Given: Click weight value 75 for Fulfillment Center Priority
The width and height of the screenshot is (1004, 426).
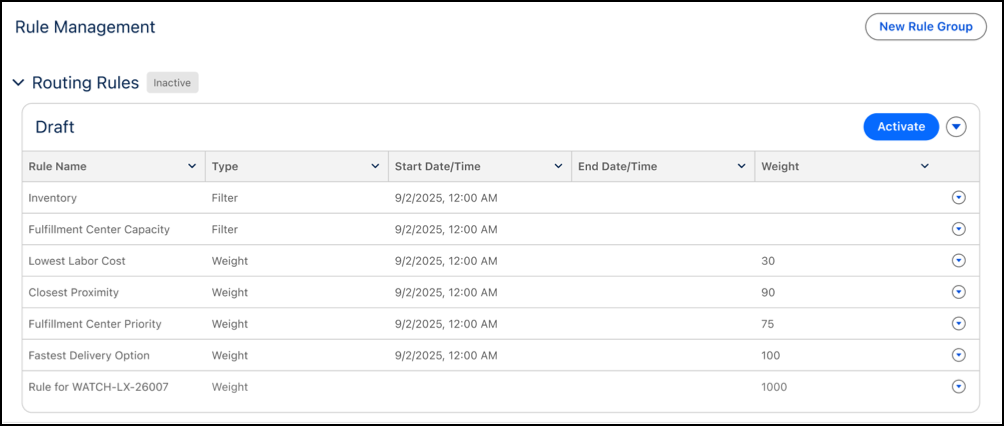Looking at the screenshot, I should coord(768,324).
